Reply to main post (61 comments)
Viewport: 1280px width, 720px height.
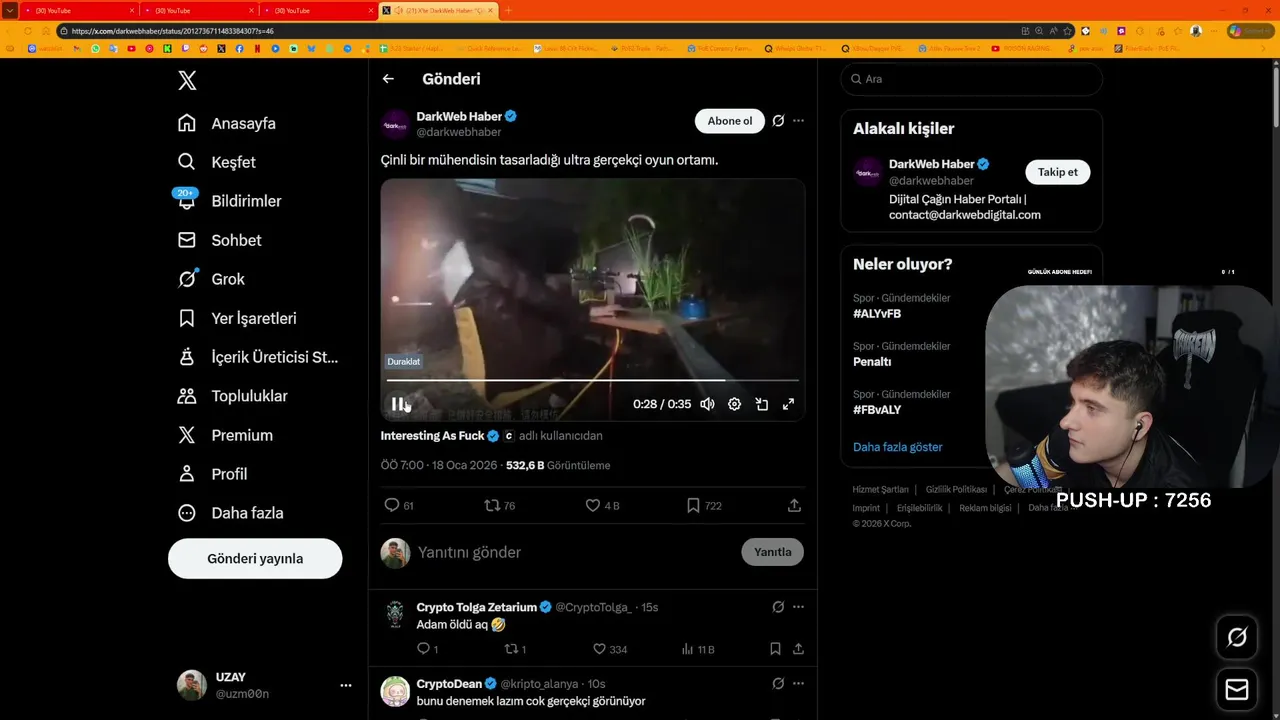tap(399, 506)
